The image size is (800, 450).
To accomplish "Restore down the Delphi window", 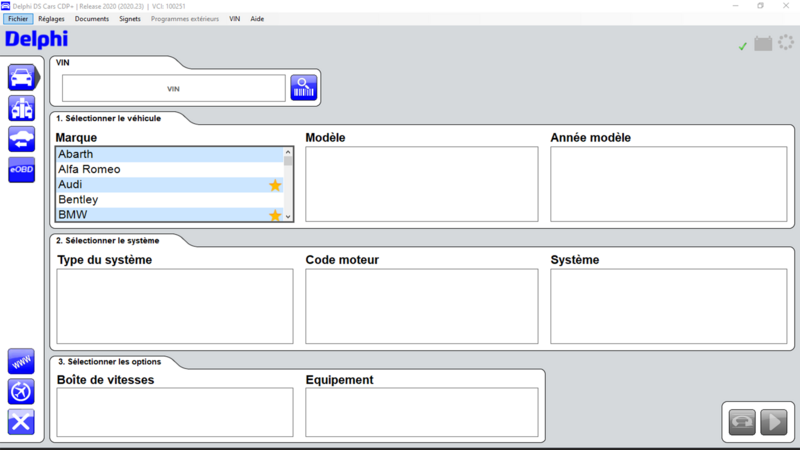I will coord(760,6).
